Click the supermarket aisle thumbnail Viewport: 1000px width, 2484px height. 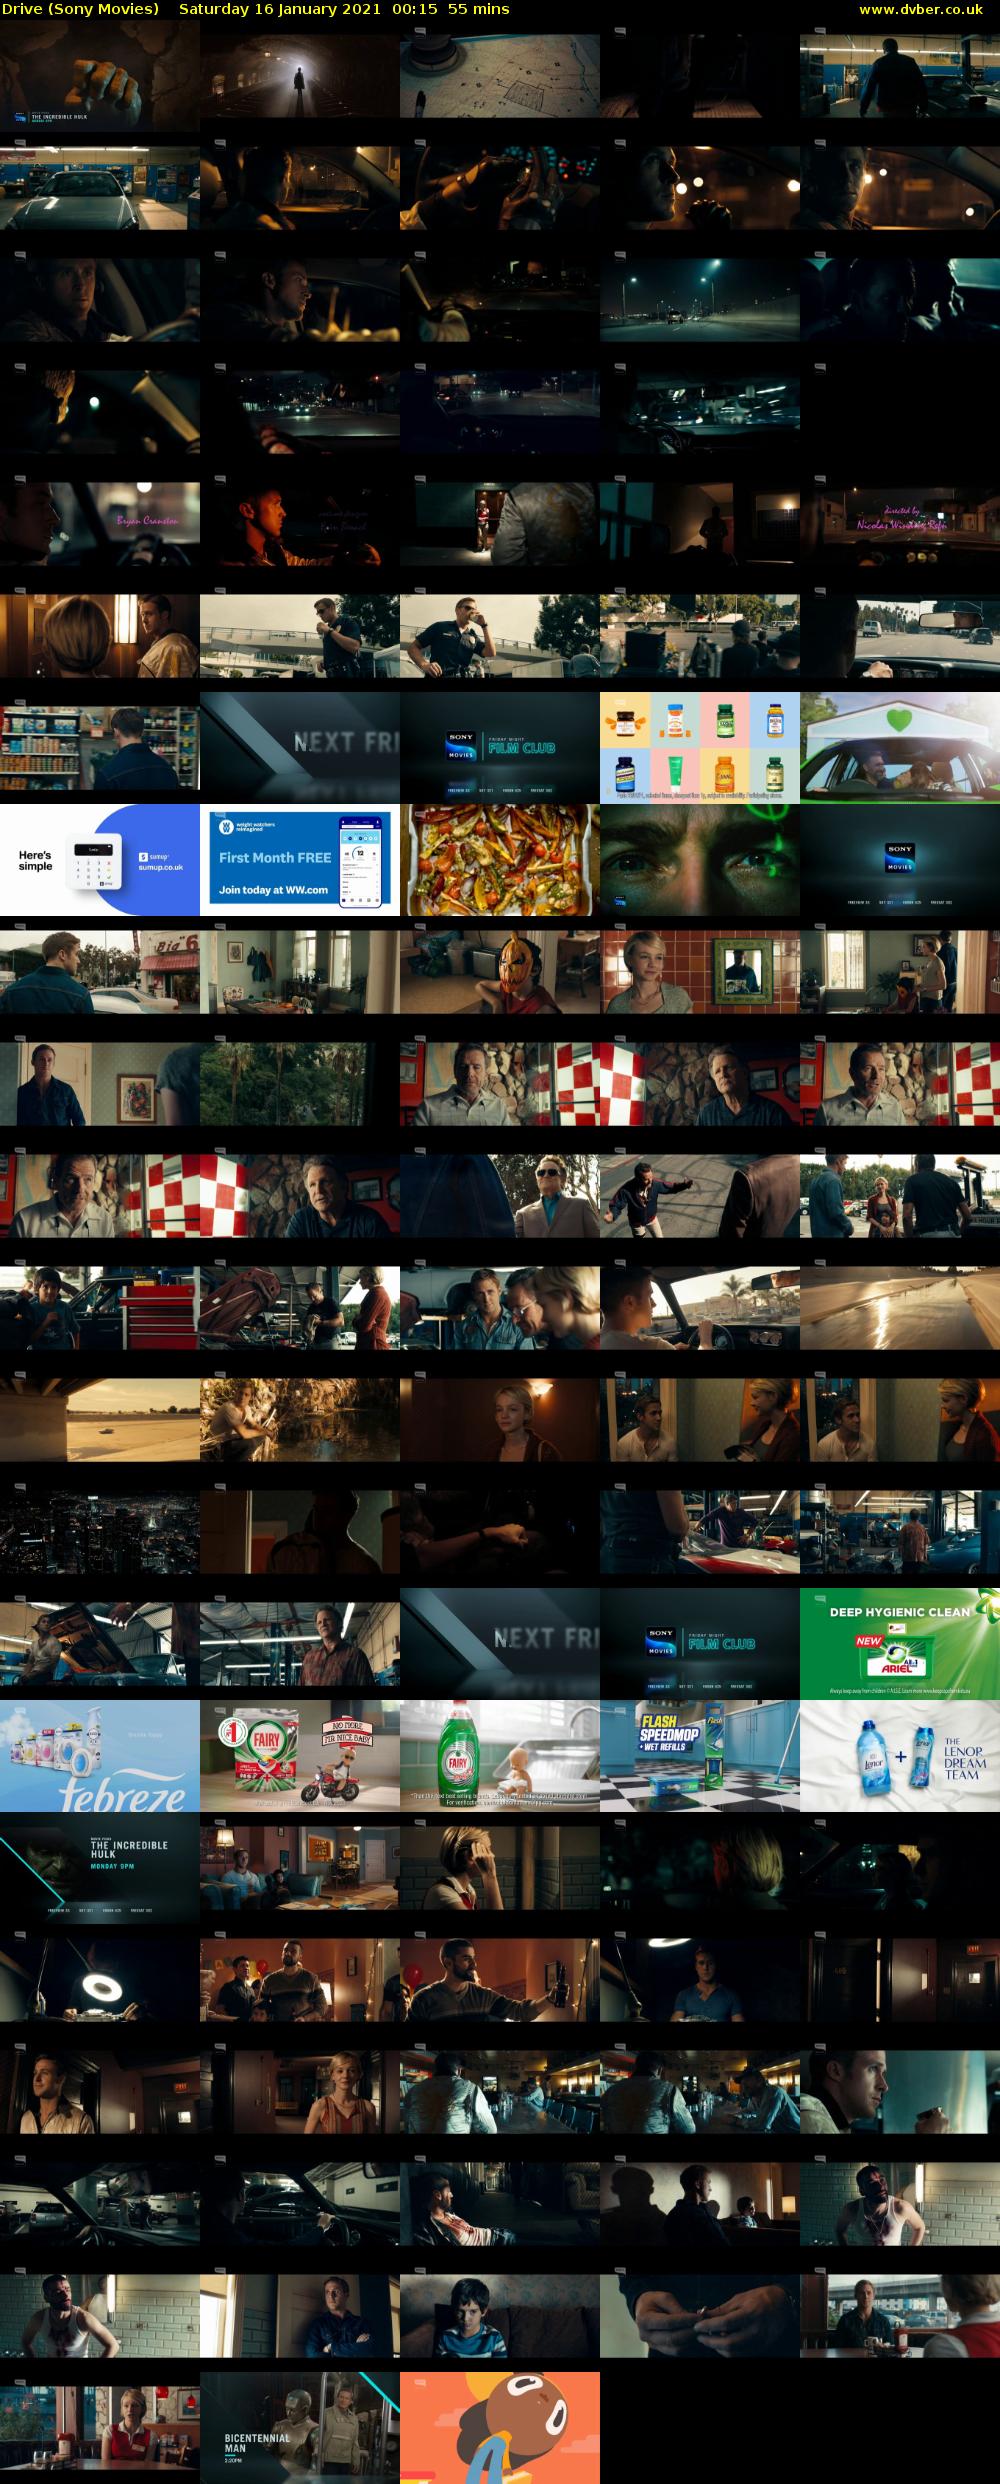(x=100, y=748)
